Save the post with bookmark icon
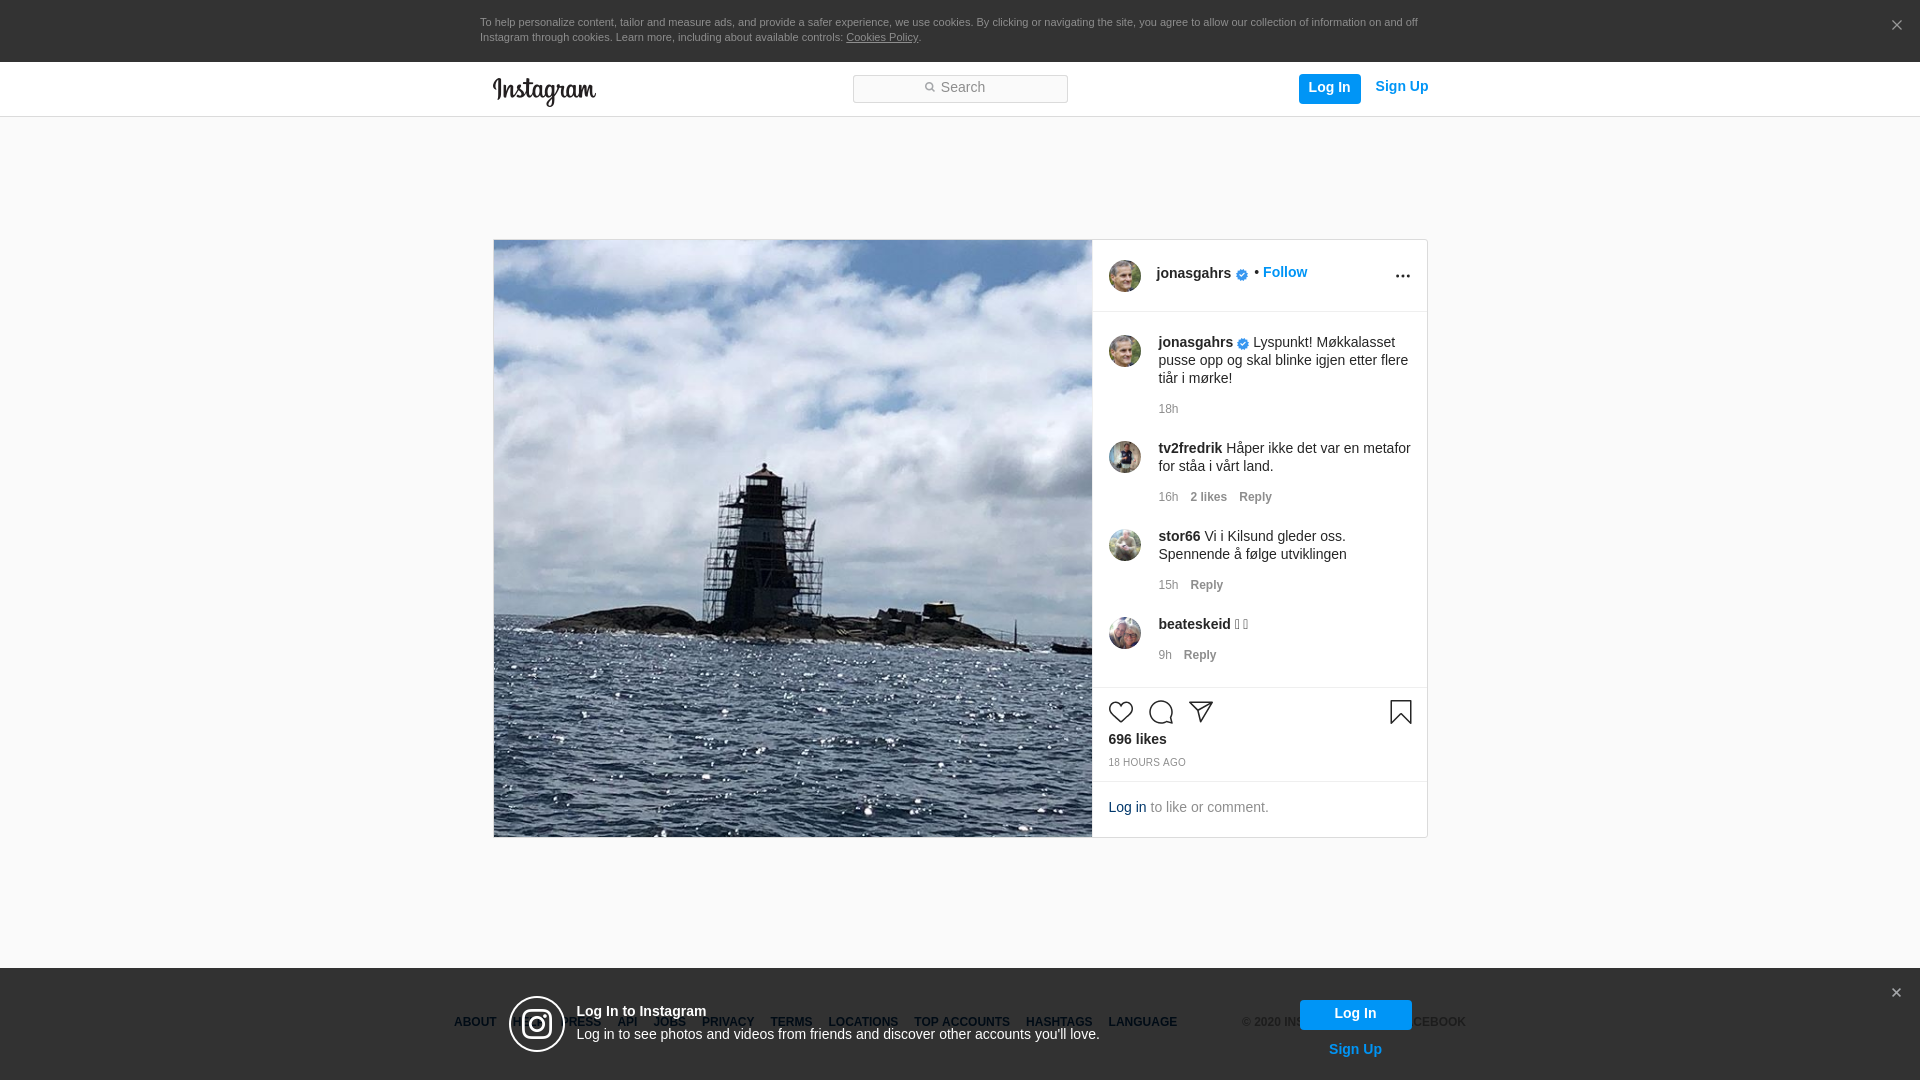This screenshot has height=1080, width=1920. point(1400,712)
